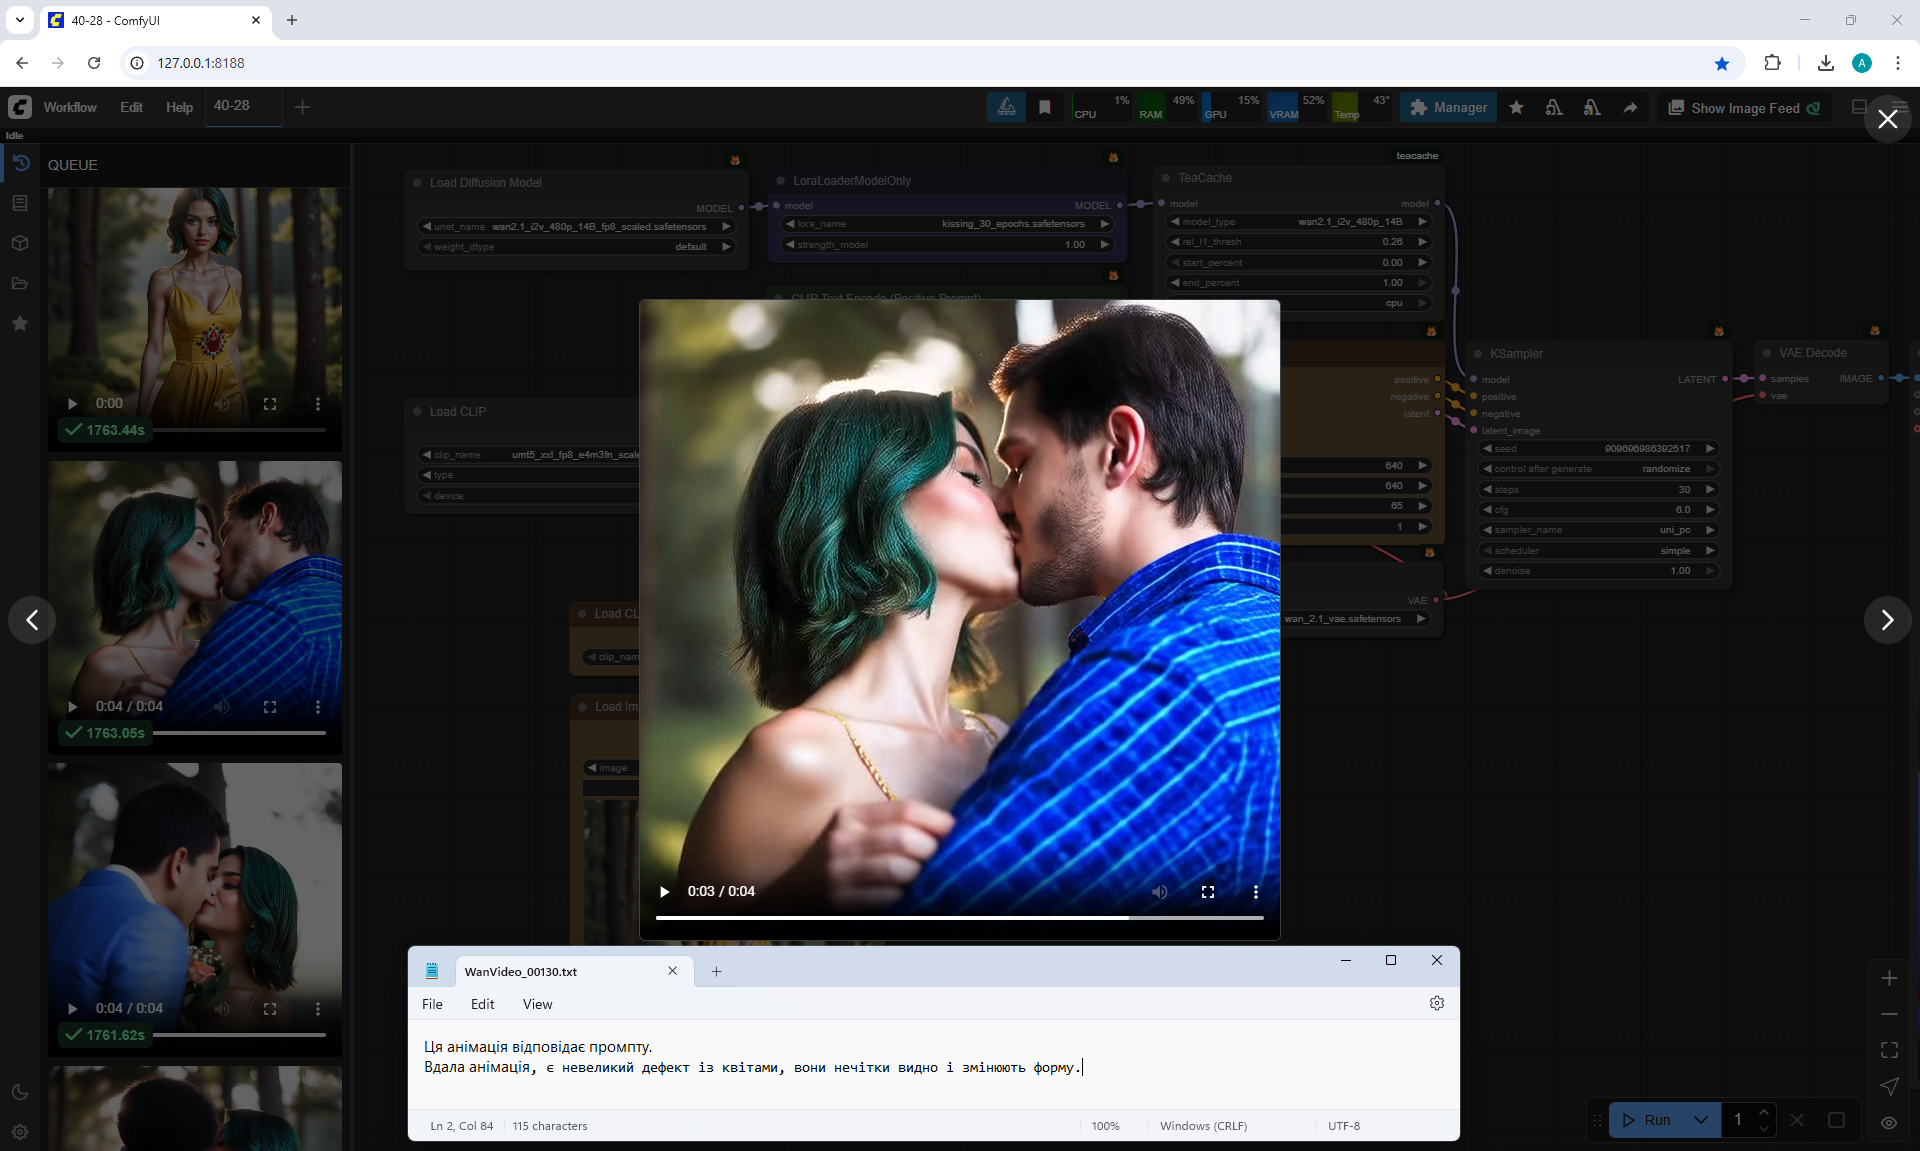Toggle fullscreen on the enlarged video
The image size is (1920, 1151).
tap(1207, 891)
